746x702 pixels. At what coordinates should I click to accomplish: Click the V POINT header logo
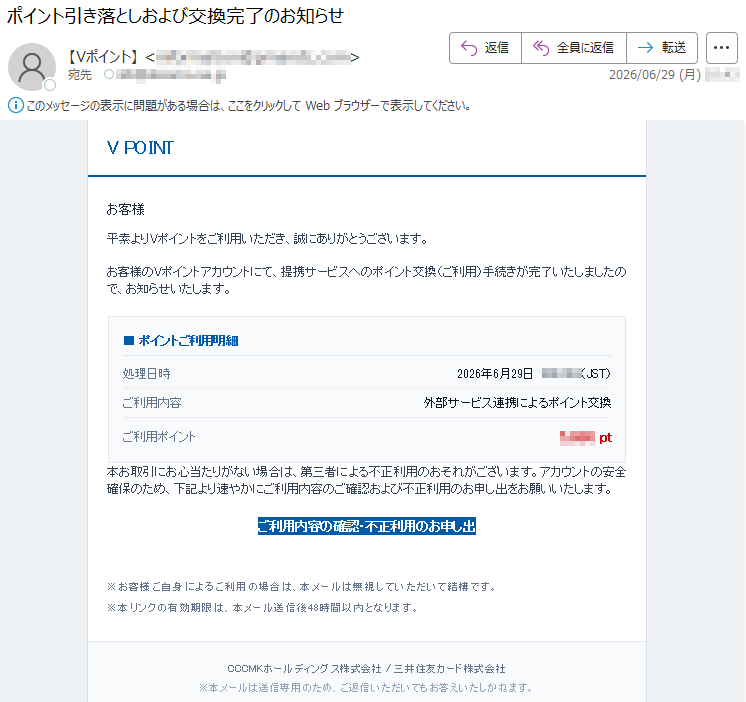point(140,148)
